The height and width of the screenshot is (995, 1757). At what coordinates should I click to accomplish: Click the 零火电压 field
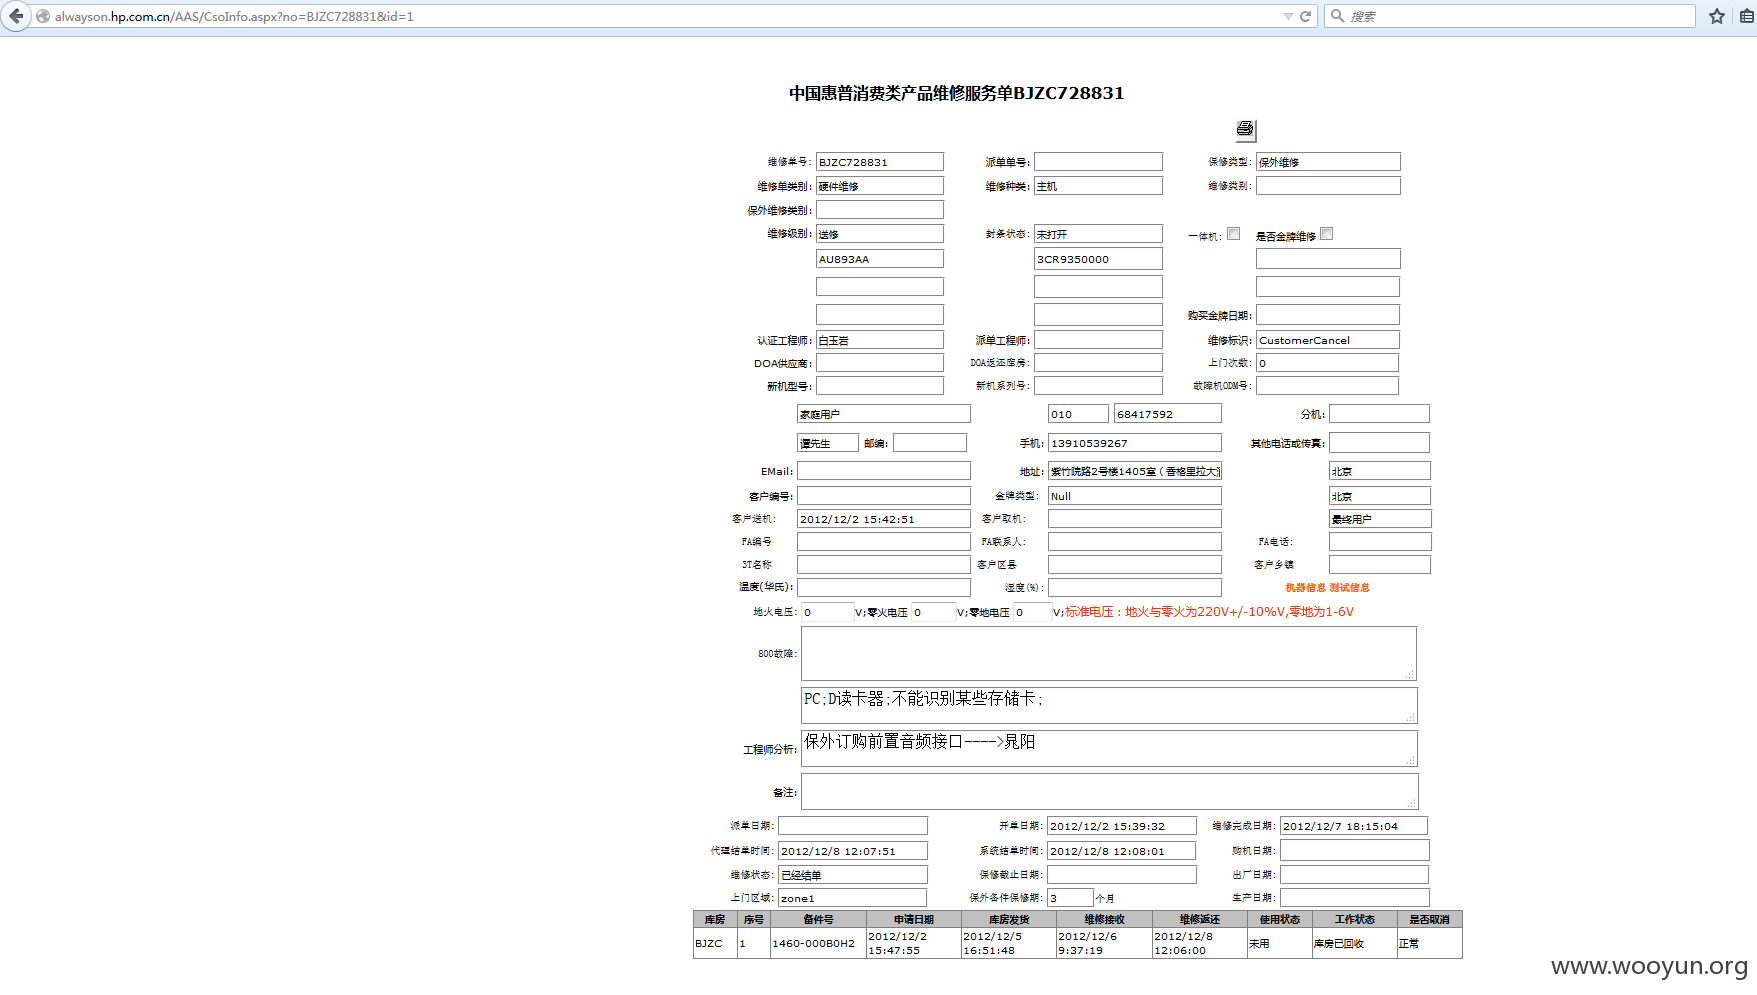tap(934, 612)
